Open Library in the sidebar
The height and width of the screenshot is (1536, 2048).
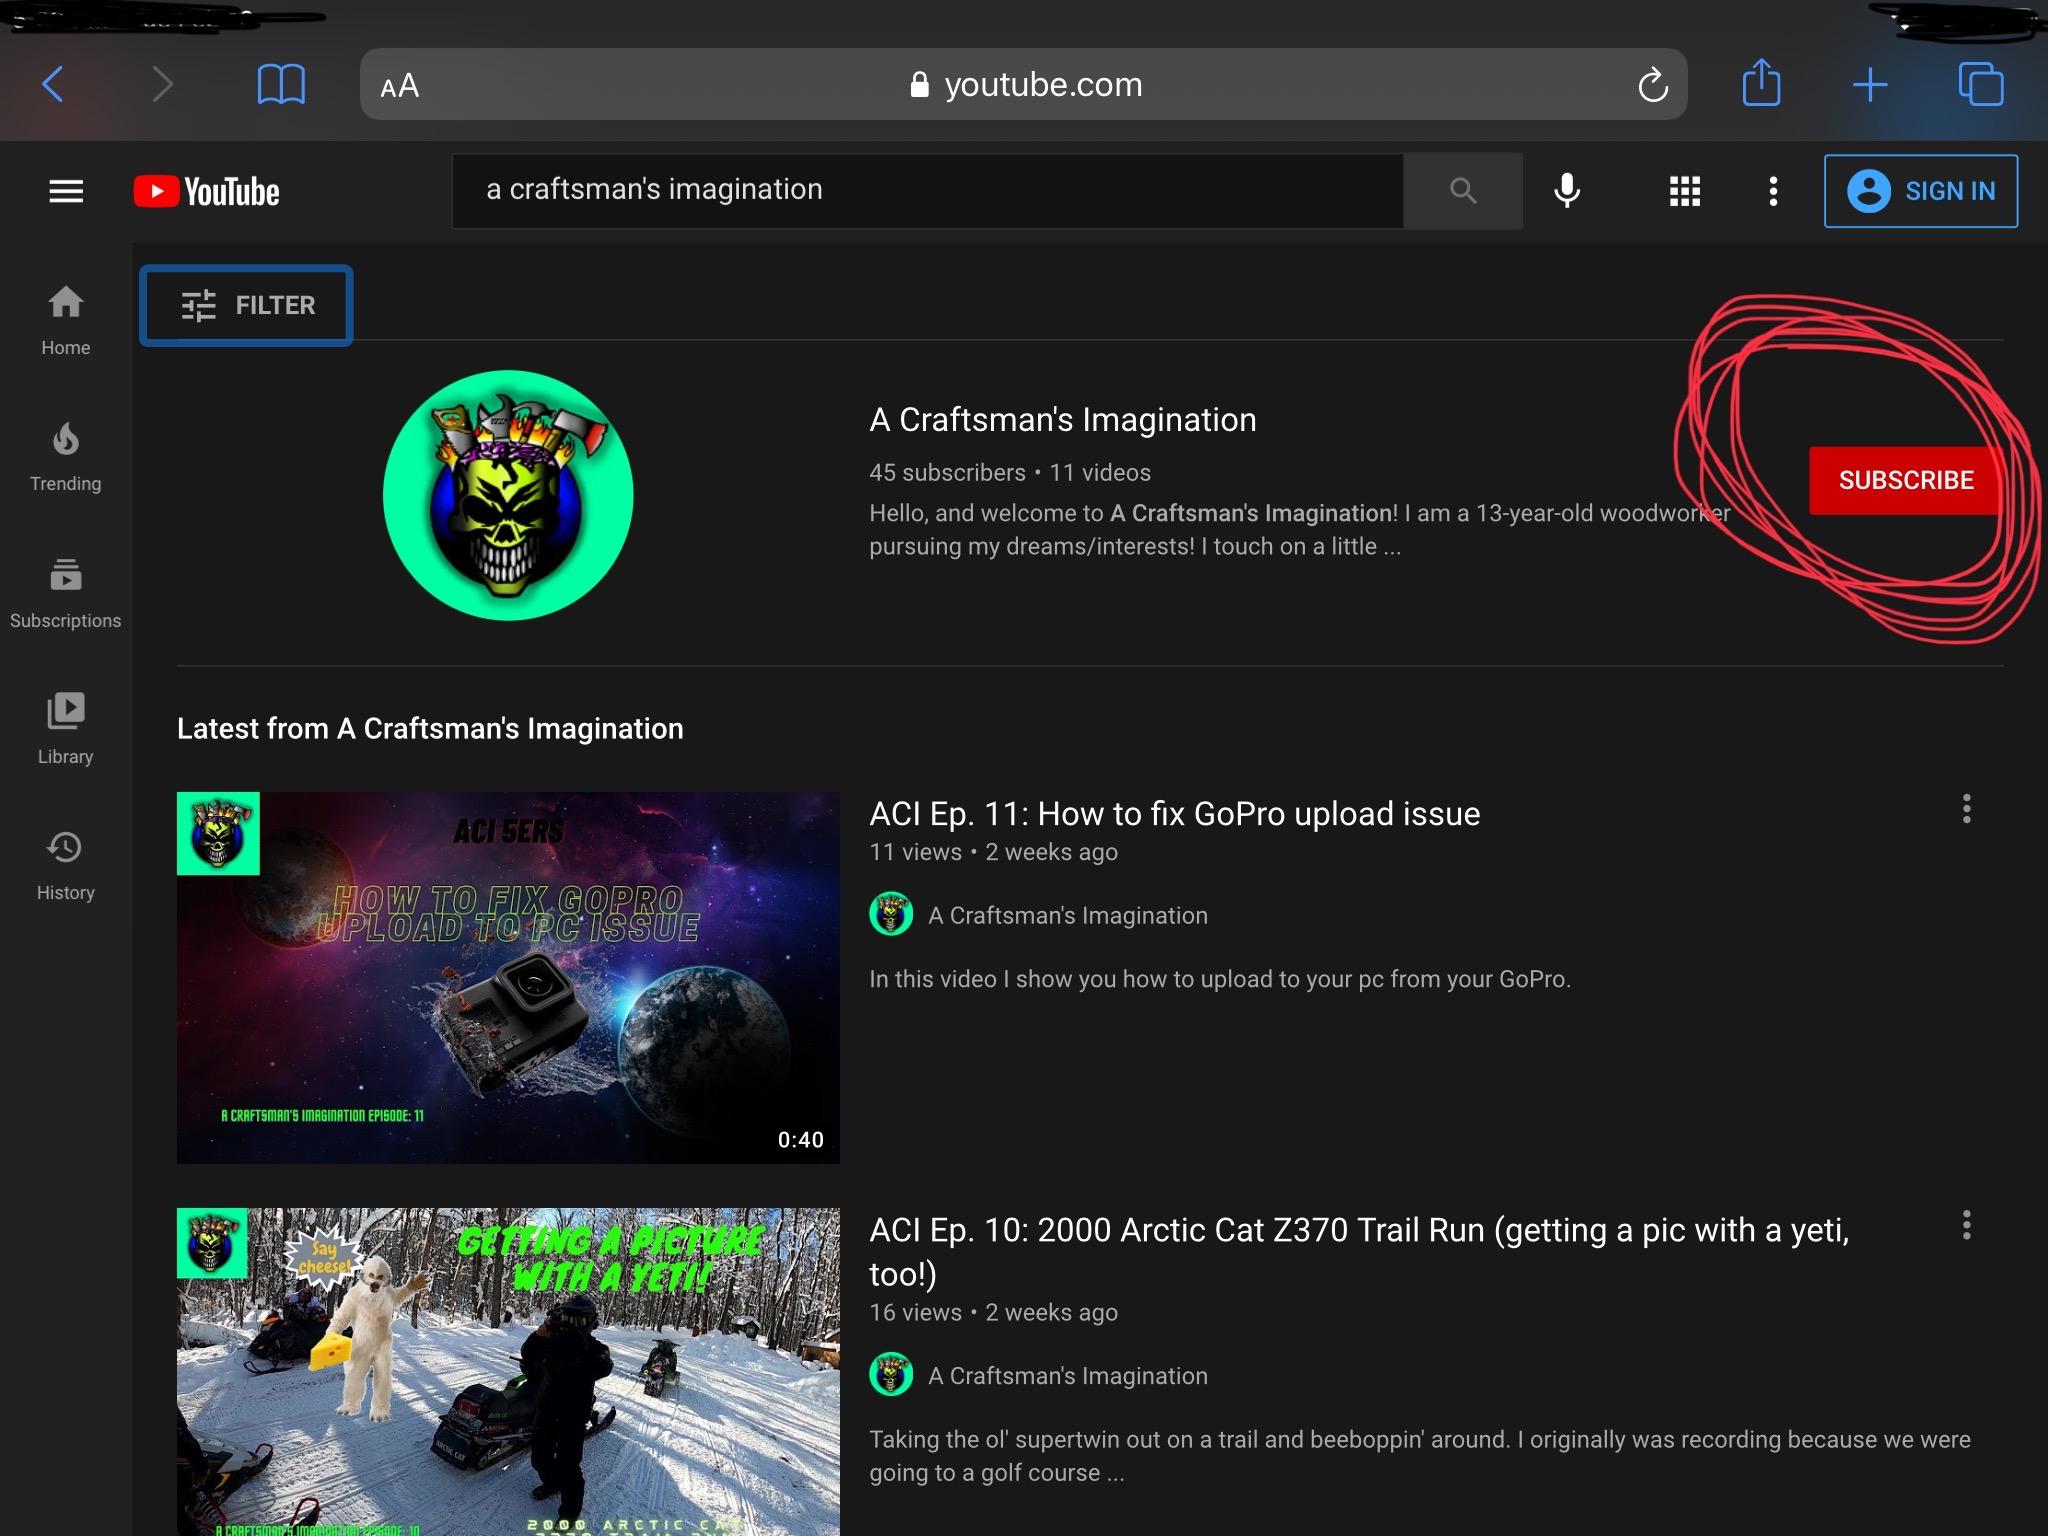pos(65,729)
